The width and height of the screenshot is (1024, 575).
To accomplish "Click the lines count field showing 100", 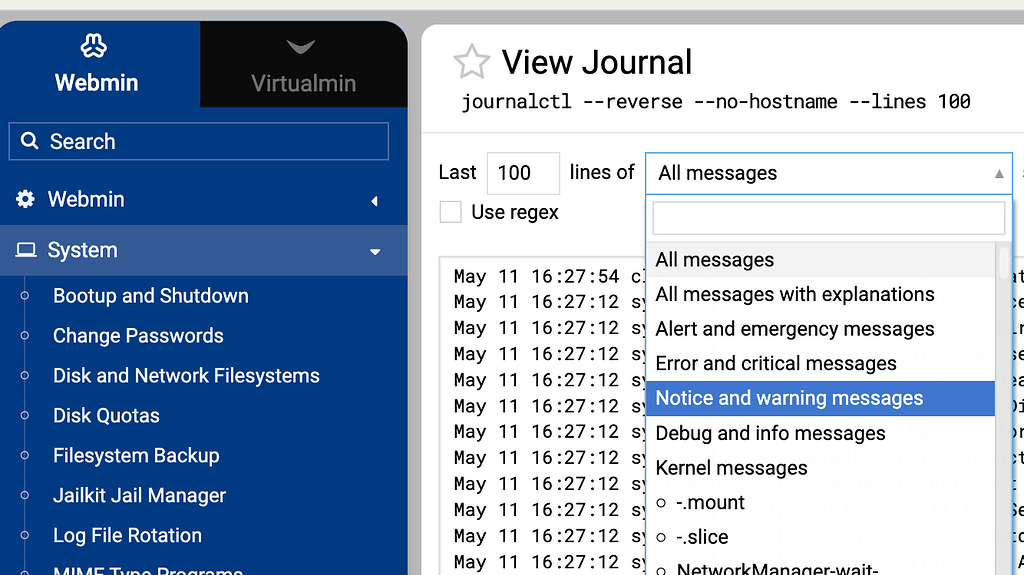I will click(523, 173).
